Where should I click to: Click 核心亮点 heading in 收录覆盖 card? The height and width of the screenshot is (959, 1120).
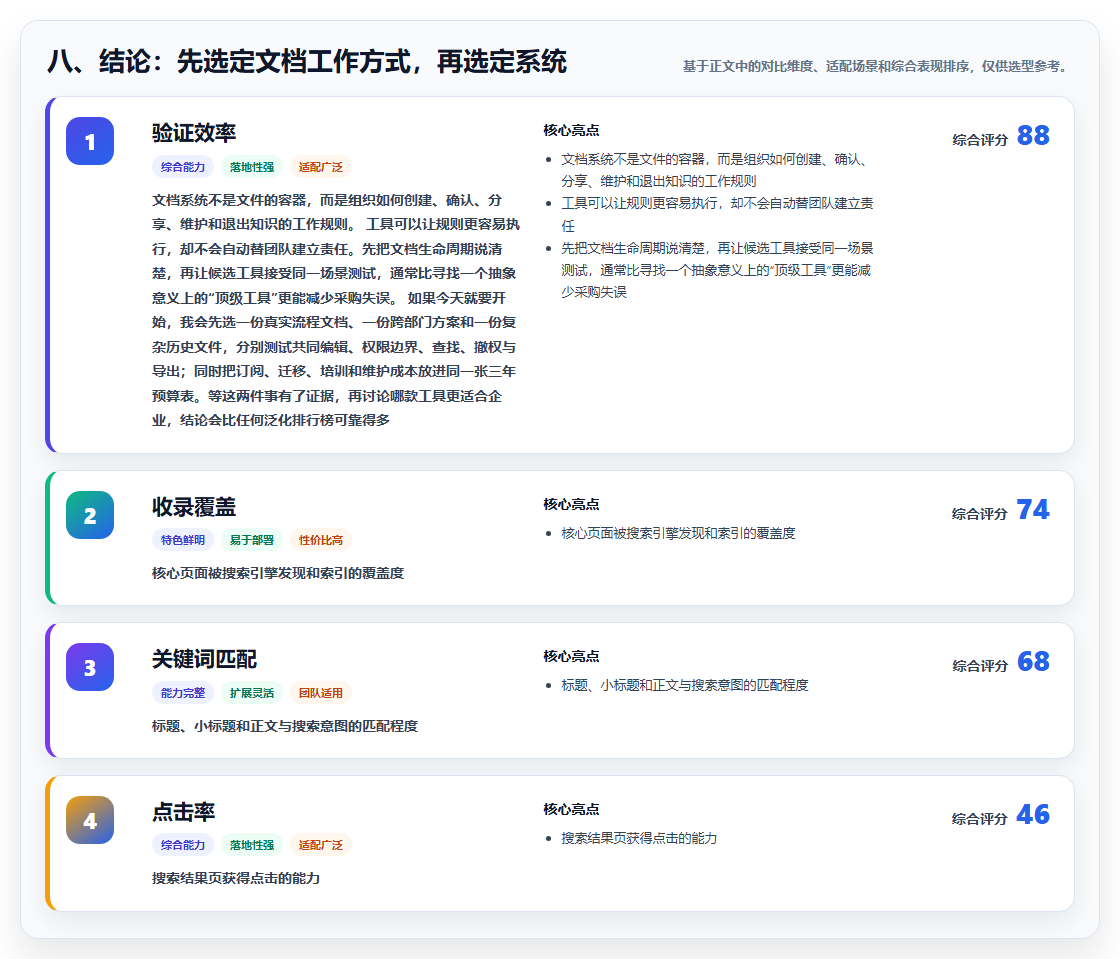point(571,504)
